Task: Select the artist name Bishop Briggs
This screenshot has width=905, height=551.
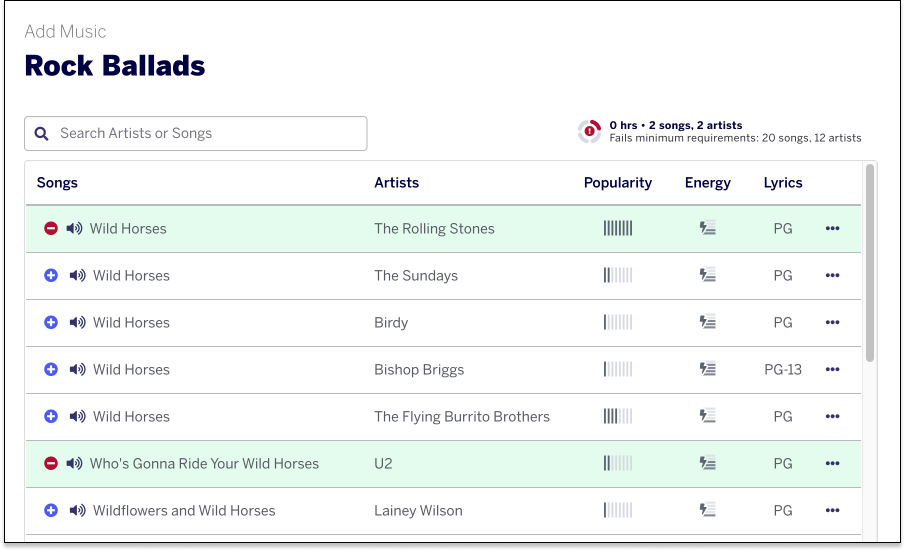Action: pos(419,370)
